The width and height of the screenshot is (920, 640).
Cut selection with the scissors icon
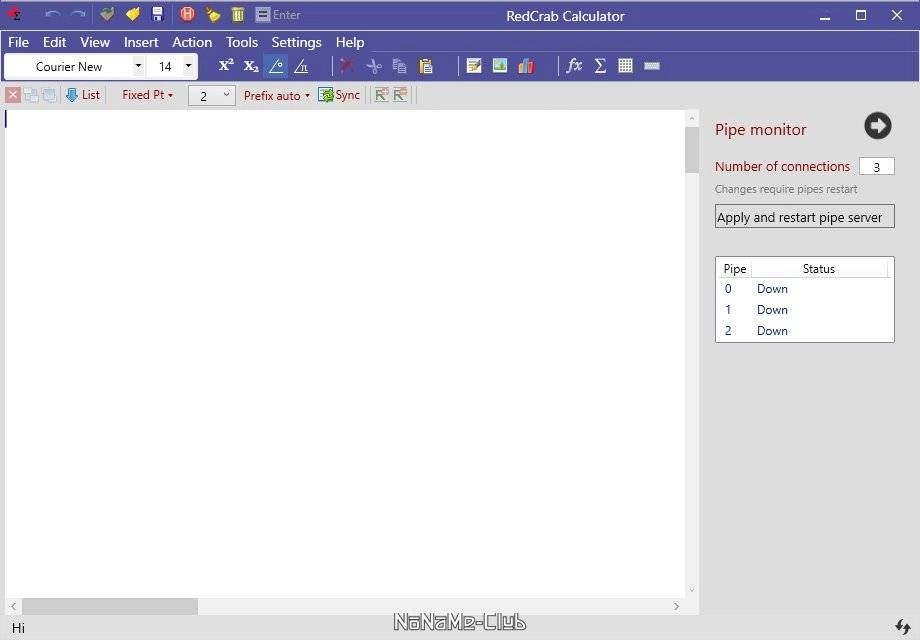(373, 66)
